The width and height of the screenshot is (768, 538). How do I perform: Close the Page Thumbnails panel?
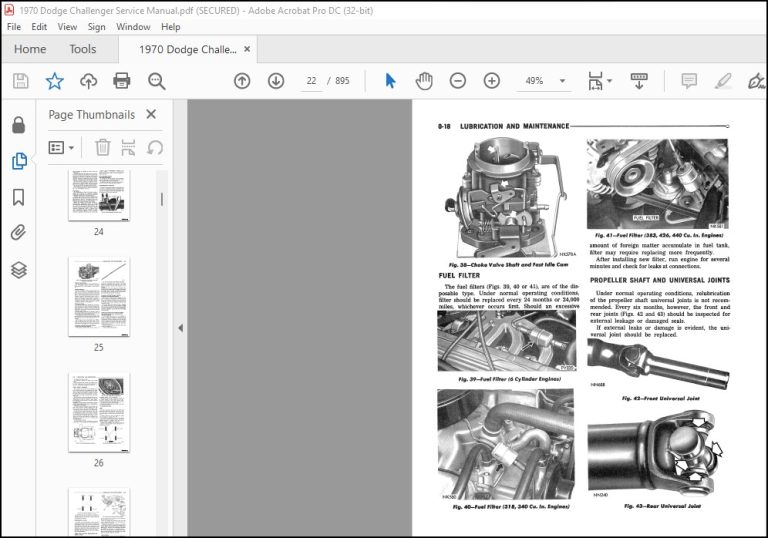pyautogui.click(x=151, y=114)
